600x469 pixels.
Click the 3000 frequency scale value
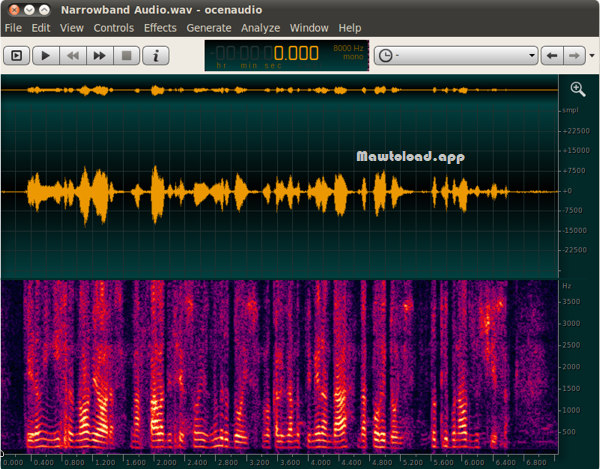click(x=571, y=324)
